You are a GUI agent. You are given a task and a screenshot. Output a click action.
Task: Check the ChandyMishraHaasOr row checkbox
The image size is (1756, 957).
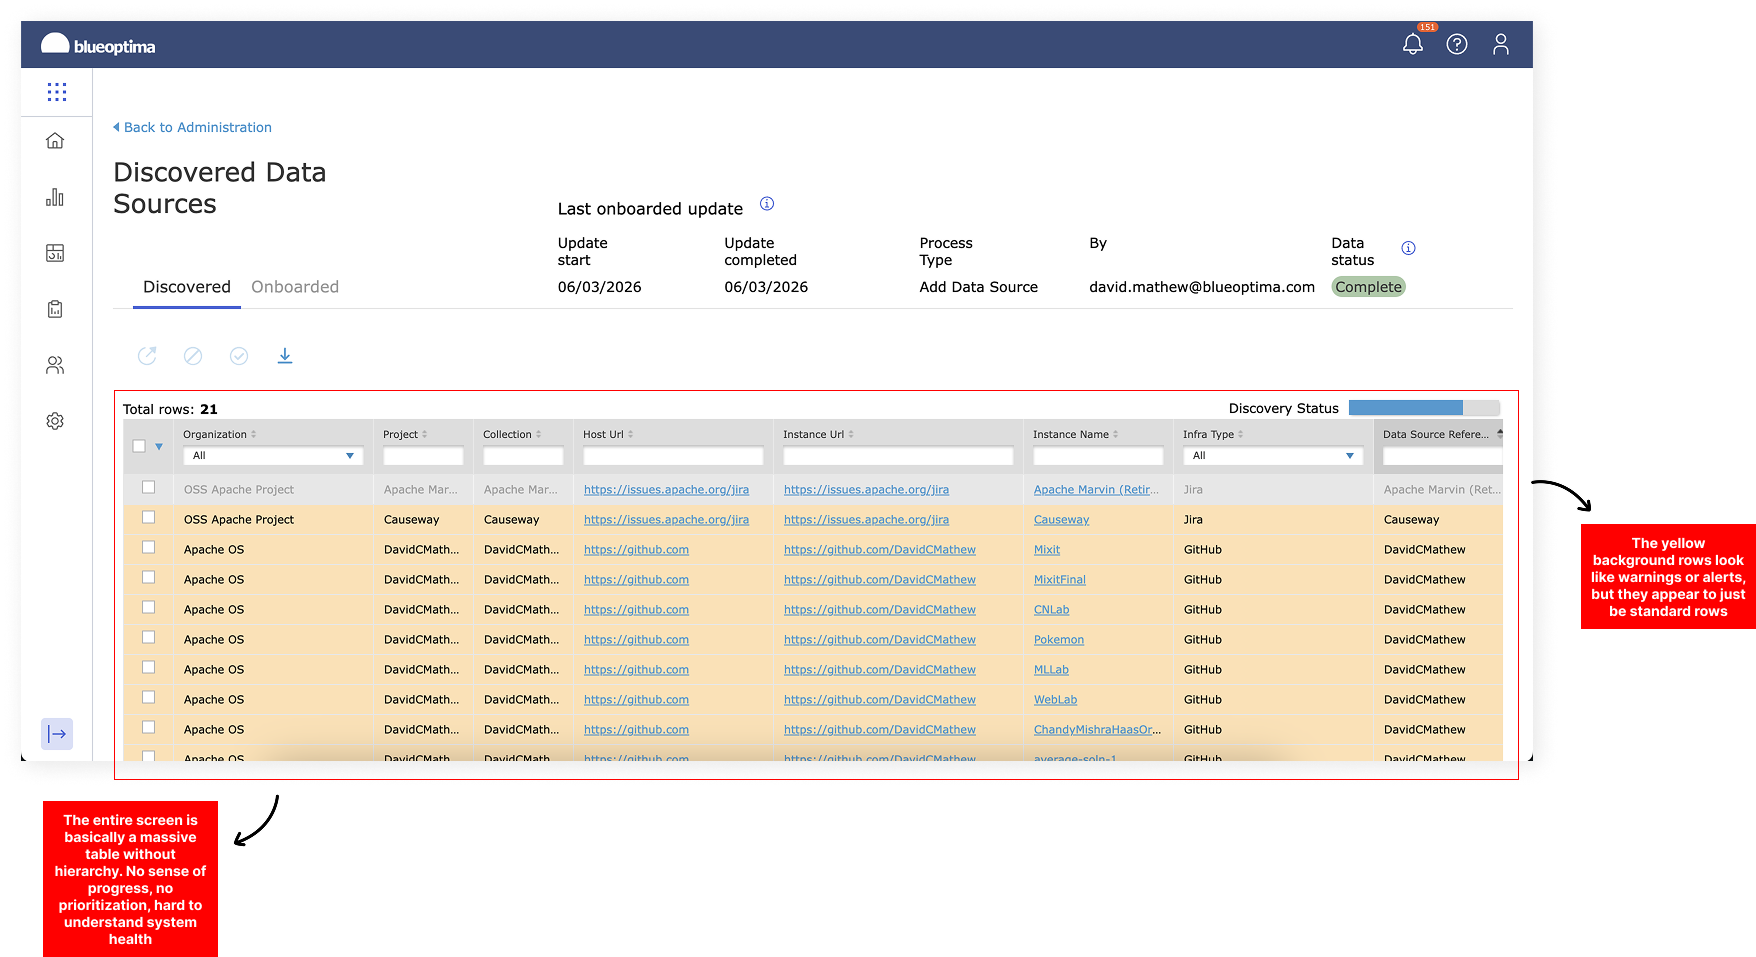148,727
